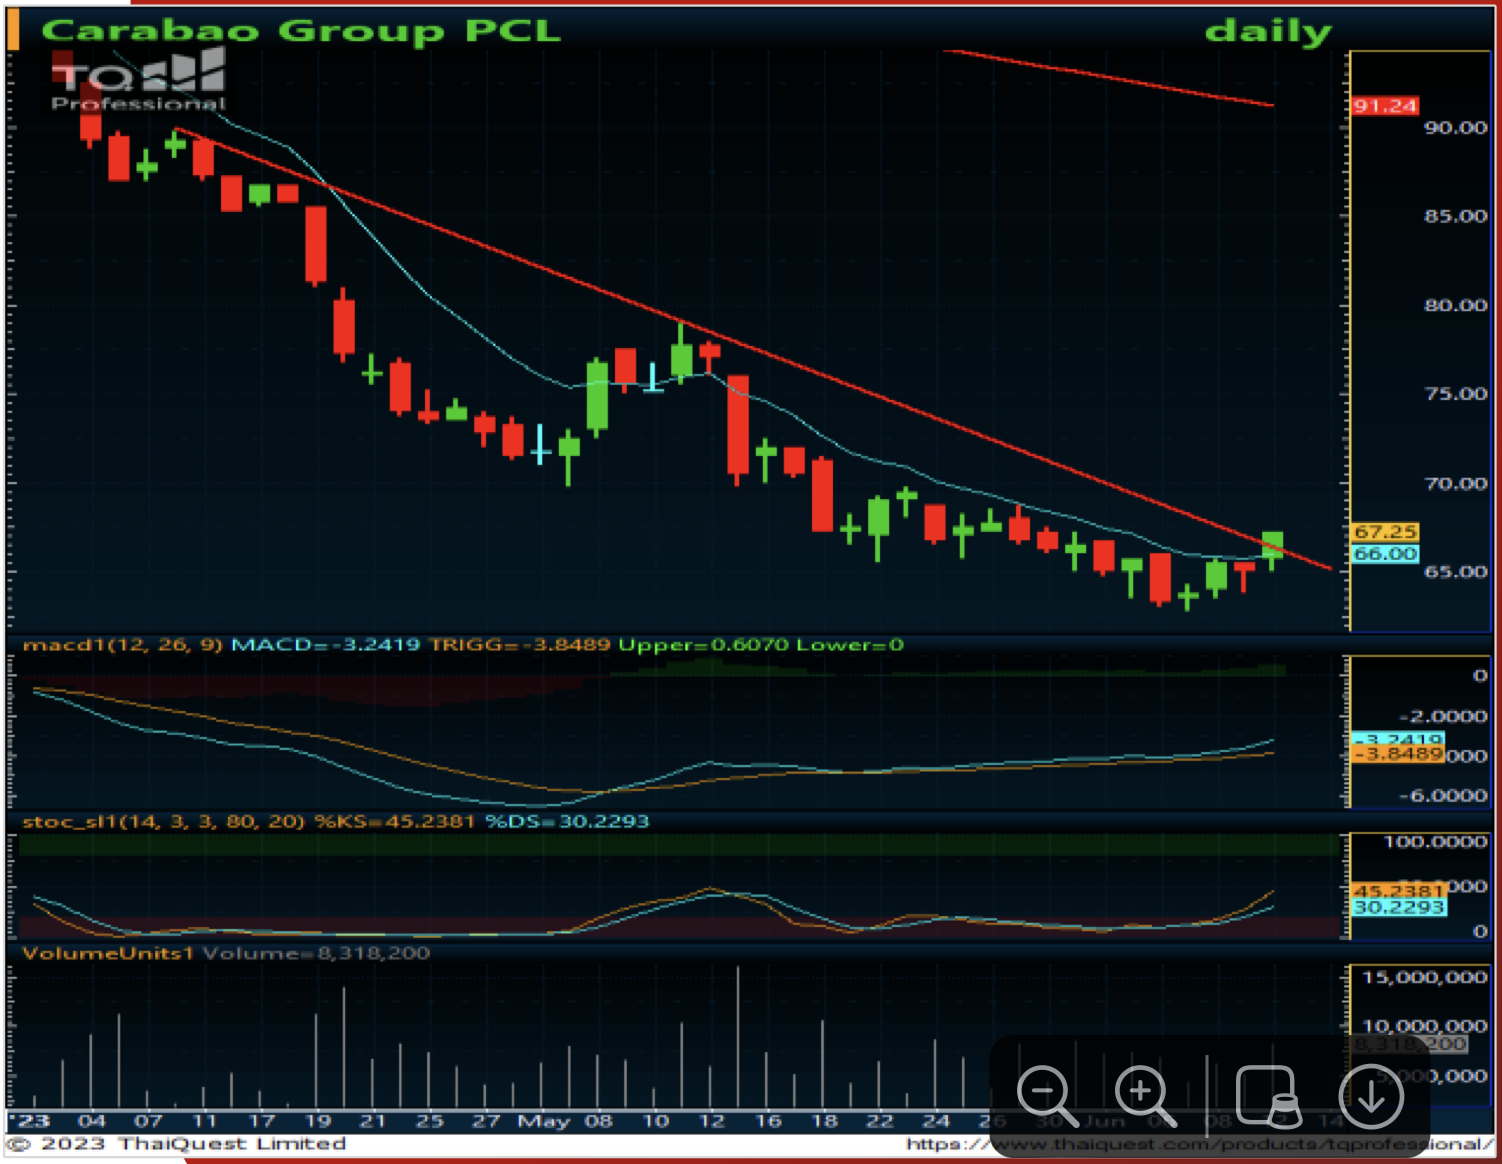Select the cyan 66.00 price tag

(1385, 554)
